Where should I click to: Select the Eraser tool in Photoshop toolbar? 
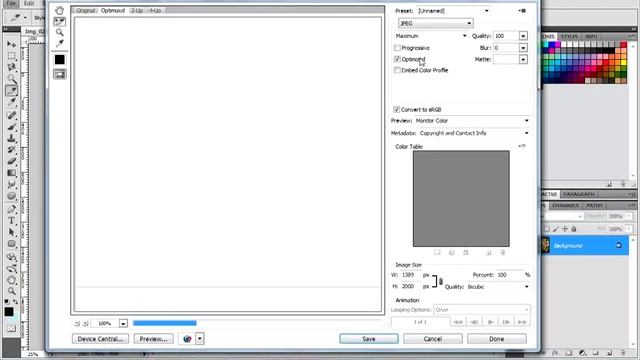pos(11,161)
